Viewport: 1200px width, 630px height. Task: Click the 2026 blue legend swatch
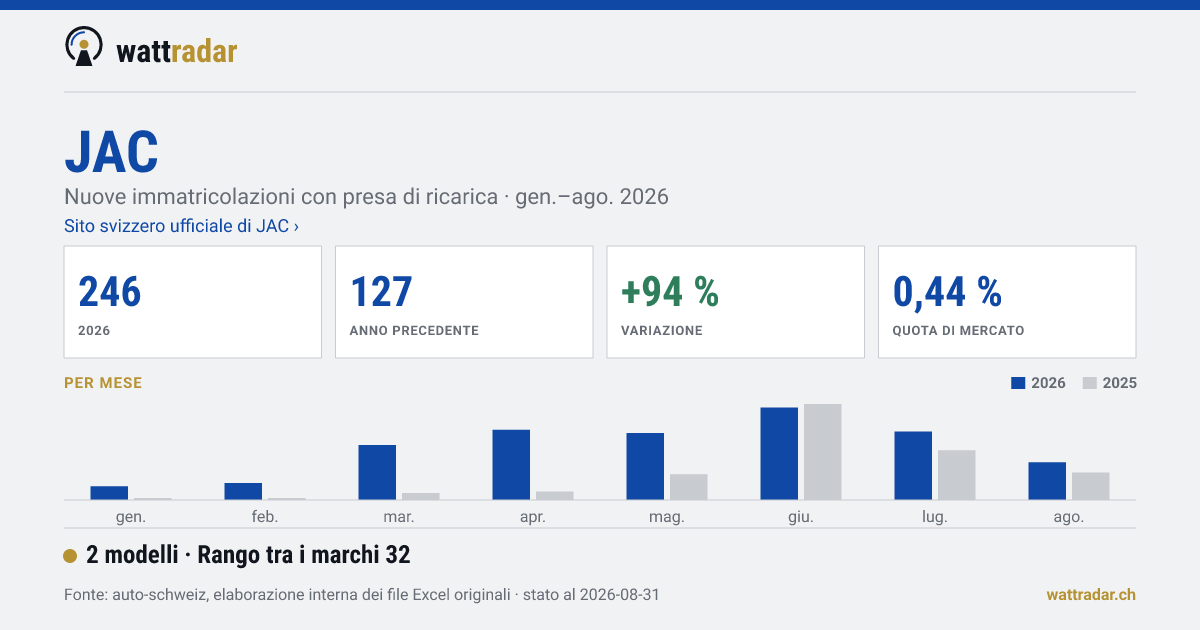pos(1019,383)
